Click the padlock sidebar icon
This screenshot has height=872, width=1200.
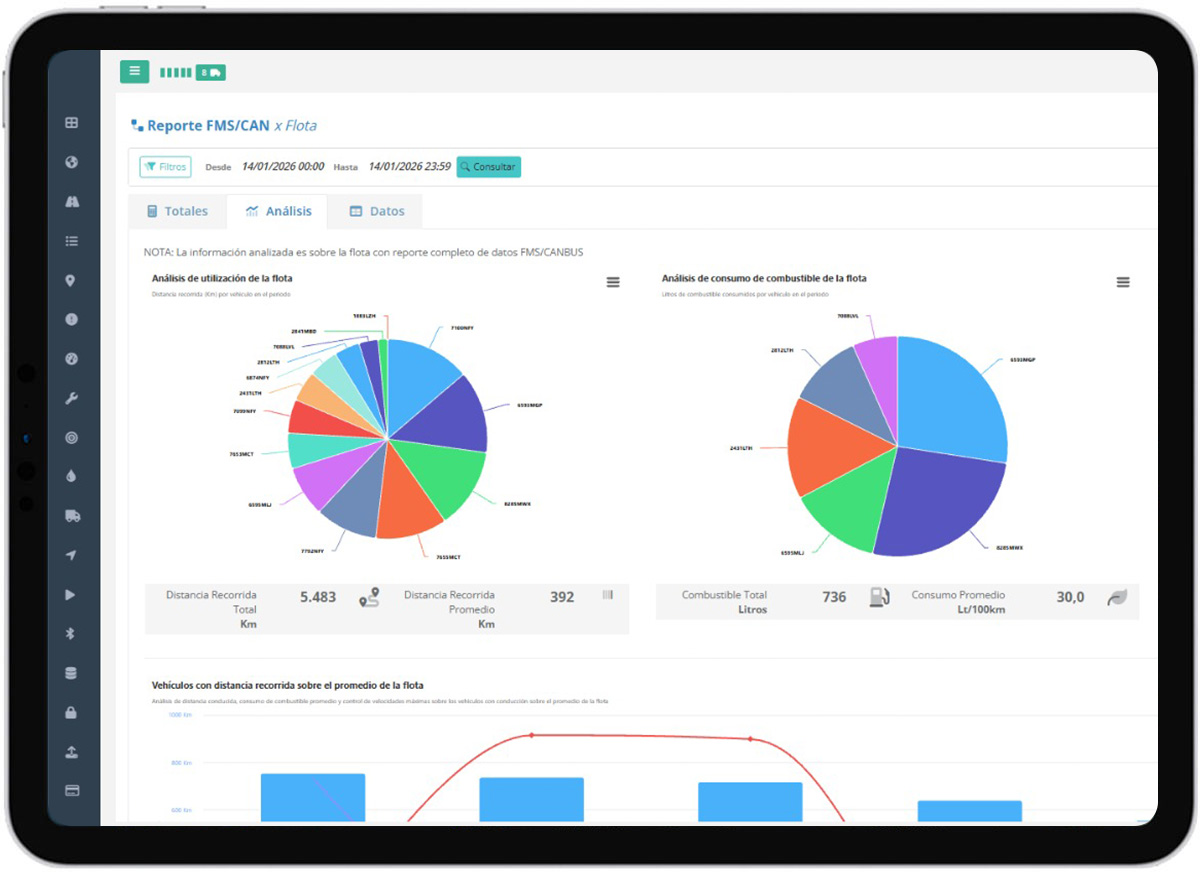coord(71,713)
